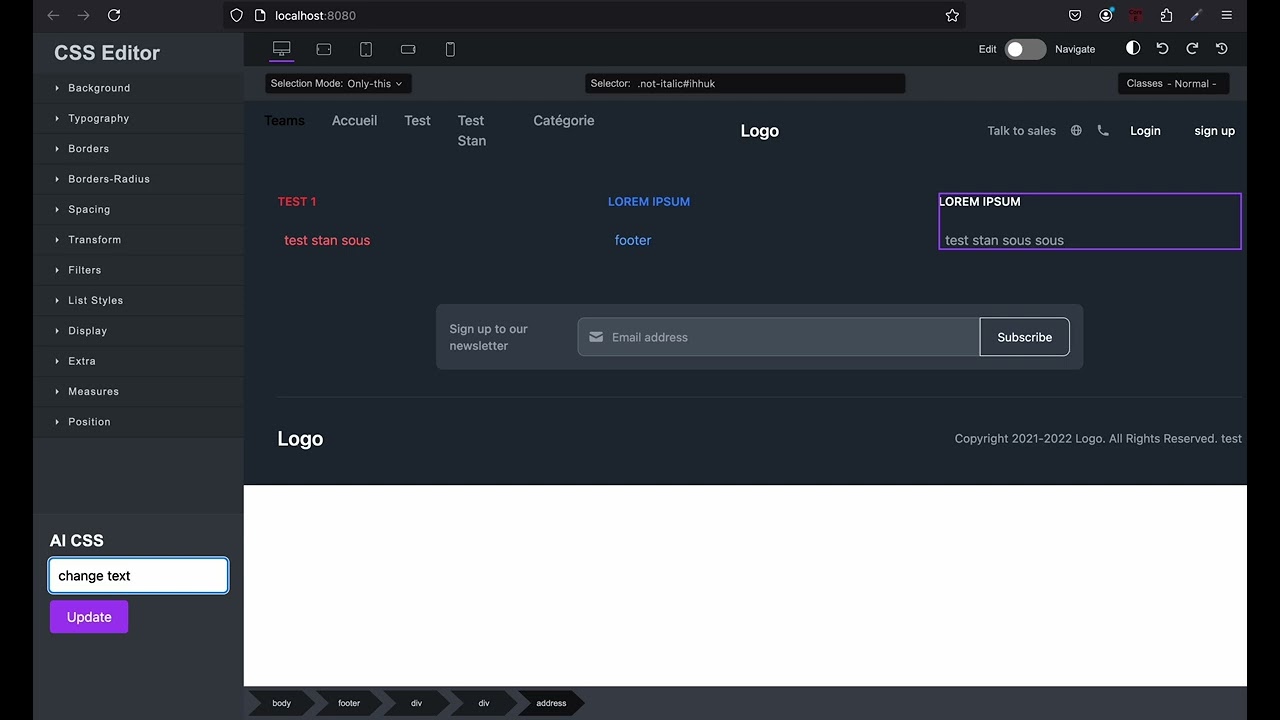1280x720 pixels.
Task: Click the browser URL address bar
Action: point(592,15)
